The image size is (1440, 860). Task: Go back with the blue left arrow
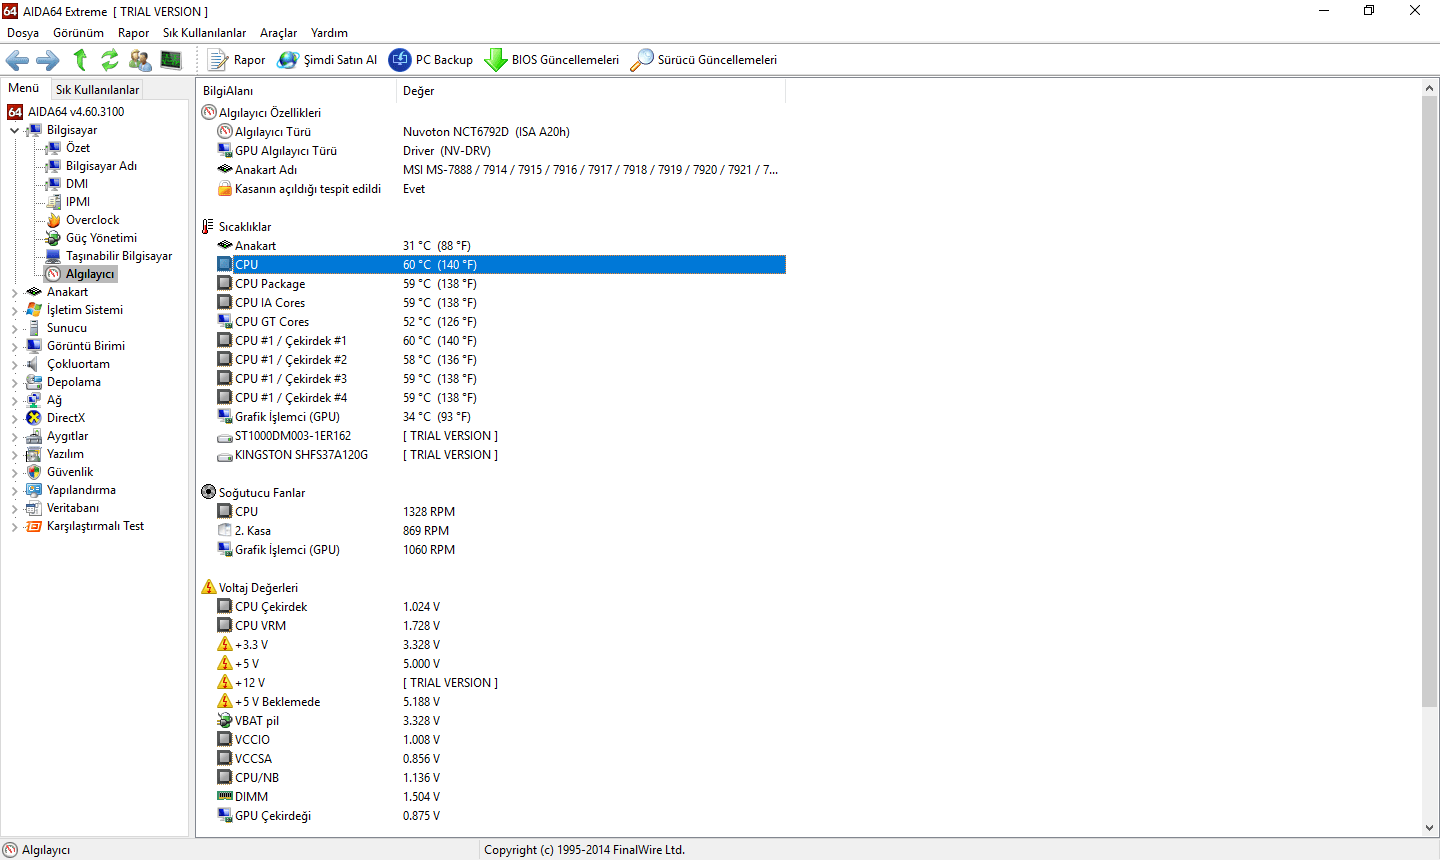pyautogui.click(x=17, y=60)
